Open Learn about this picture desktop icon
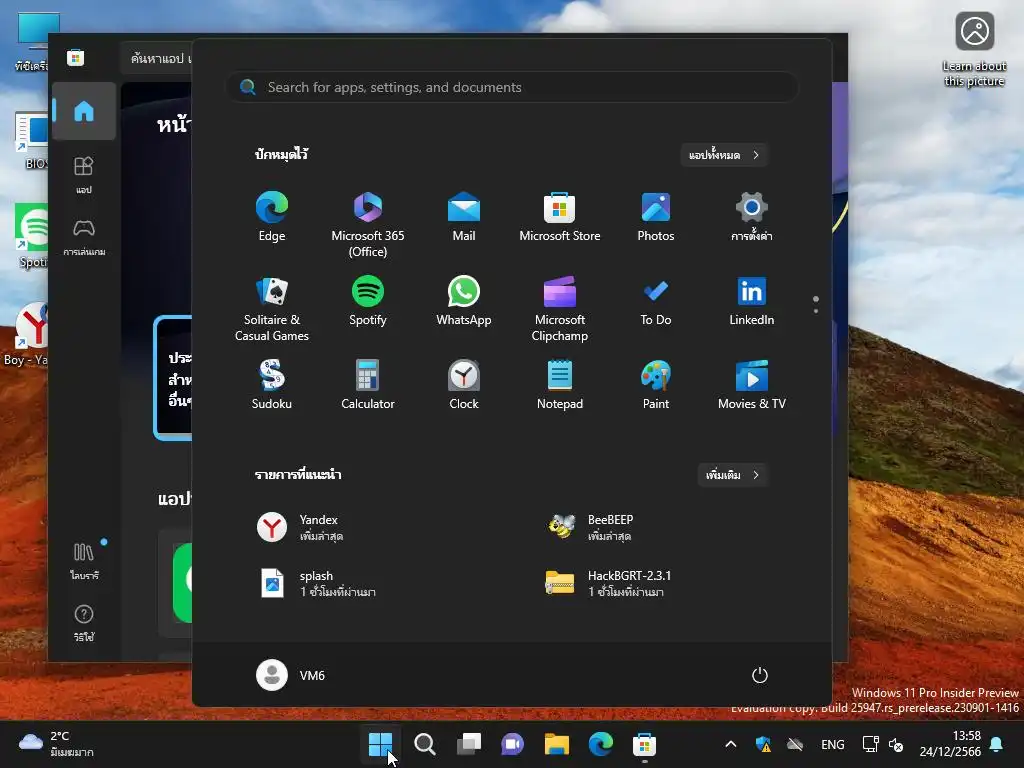Viewport: 1024px width, 768px height. (974, 50)
